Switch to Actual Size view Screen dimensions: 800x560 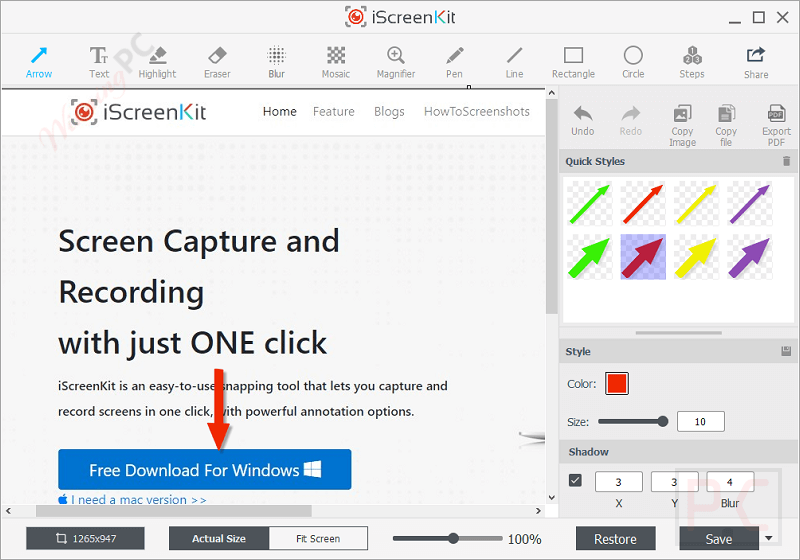click(219, 538)
